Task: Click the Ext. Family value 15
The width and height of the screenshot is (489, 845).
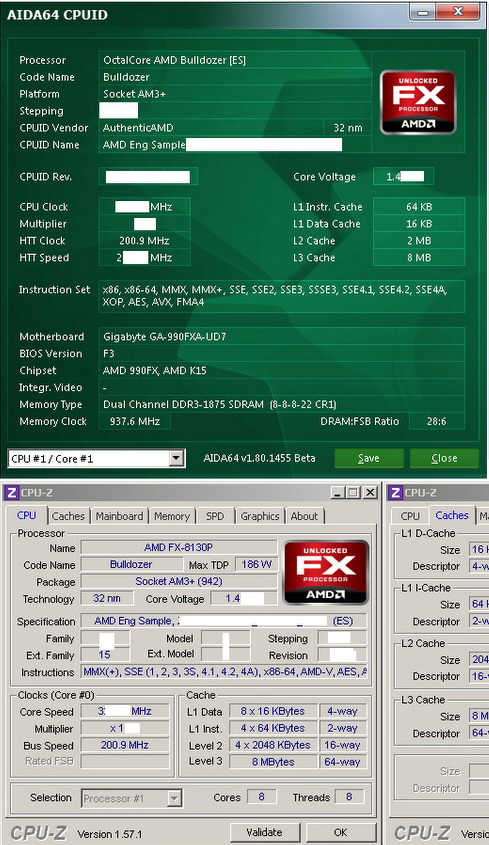Action: coord(105,655)
